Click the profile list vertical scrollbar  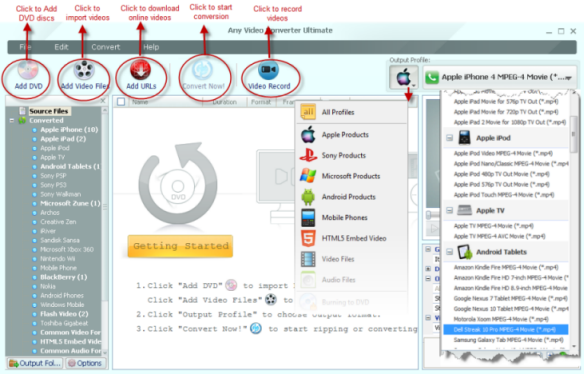(x=574, y=134)
